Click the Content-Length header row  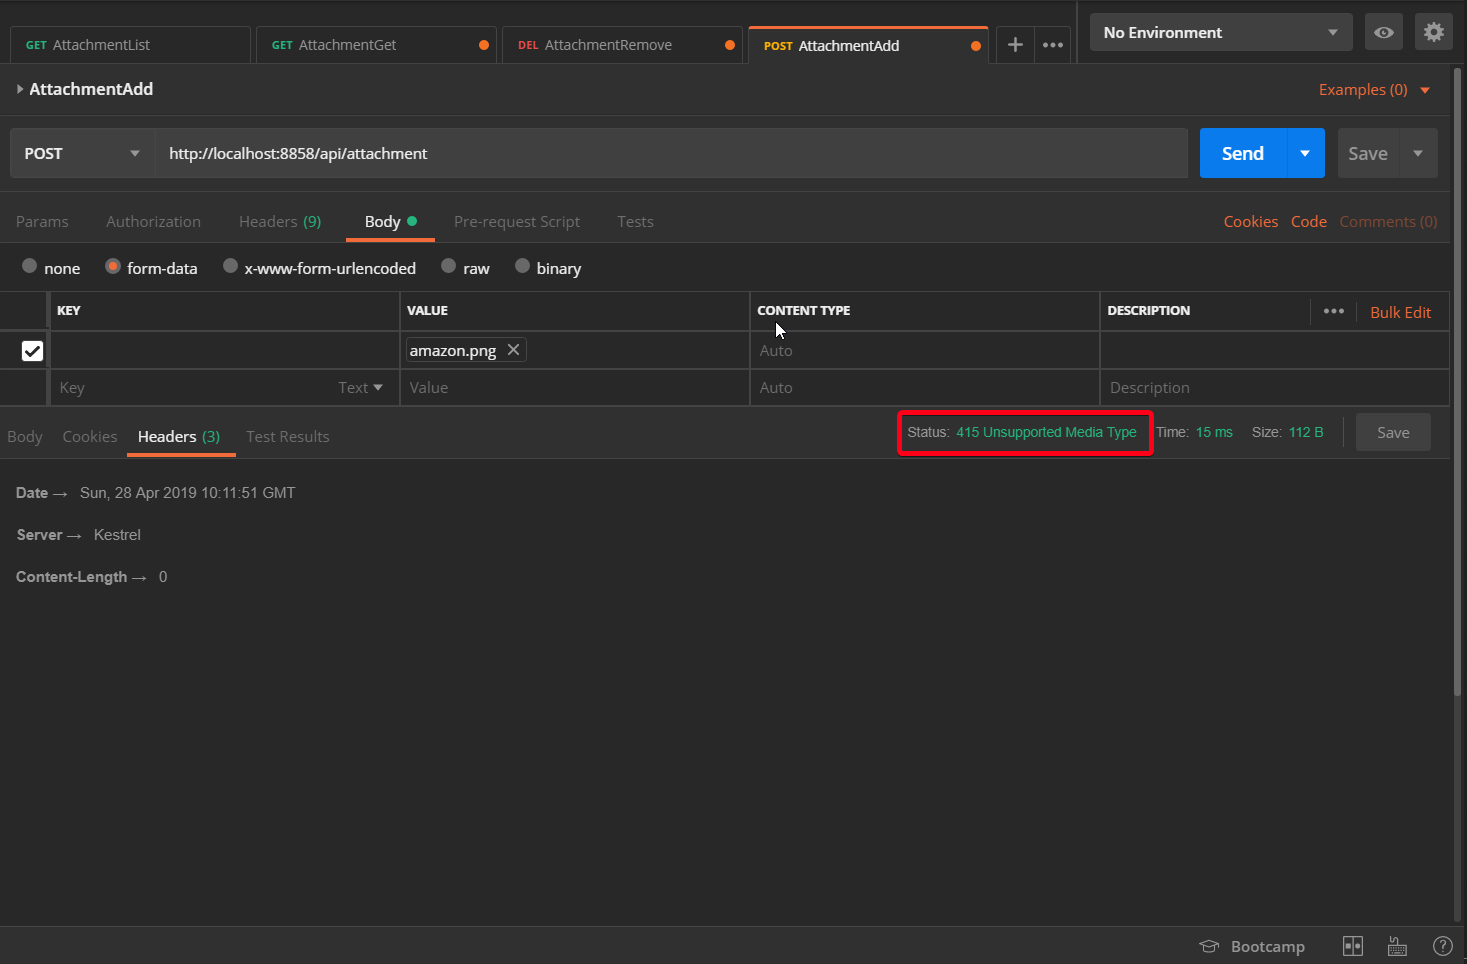pos(92,577)
